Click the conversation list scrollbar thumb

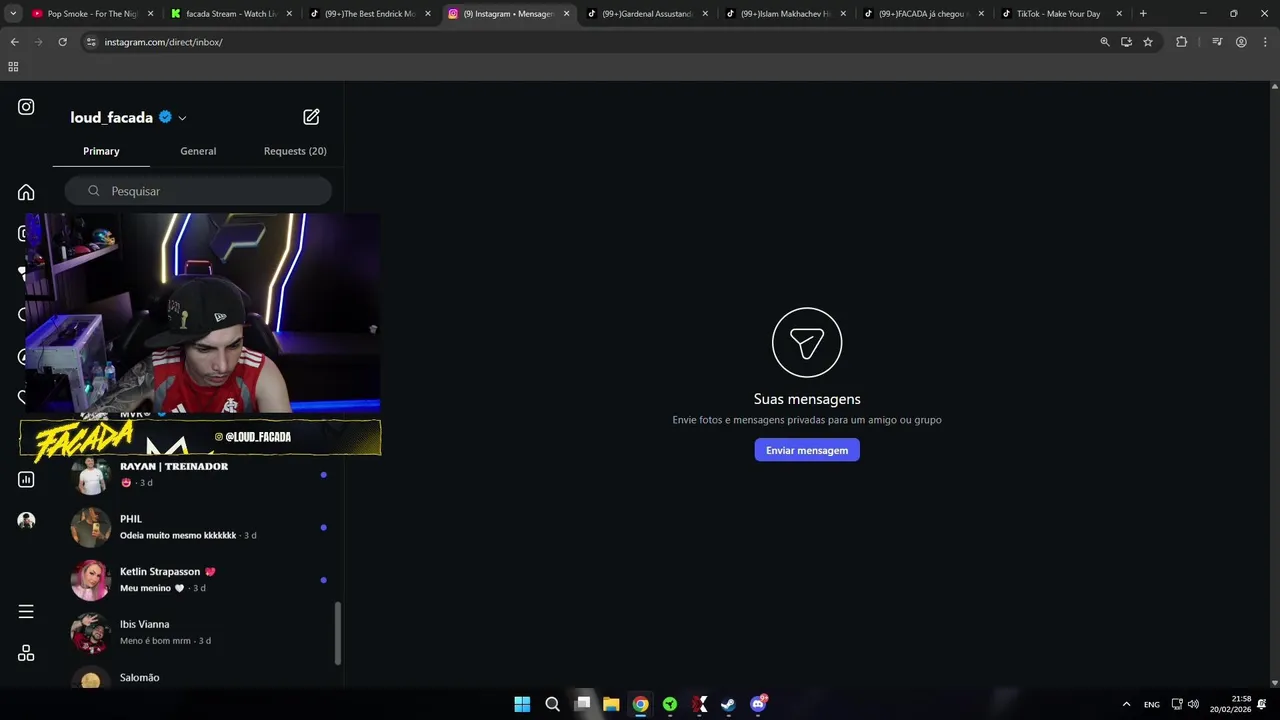(338, 633)
